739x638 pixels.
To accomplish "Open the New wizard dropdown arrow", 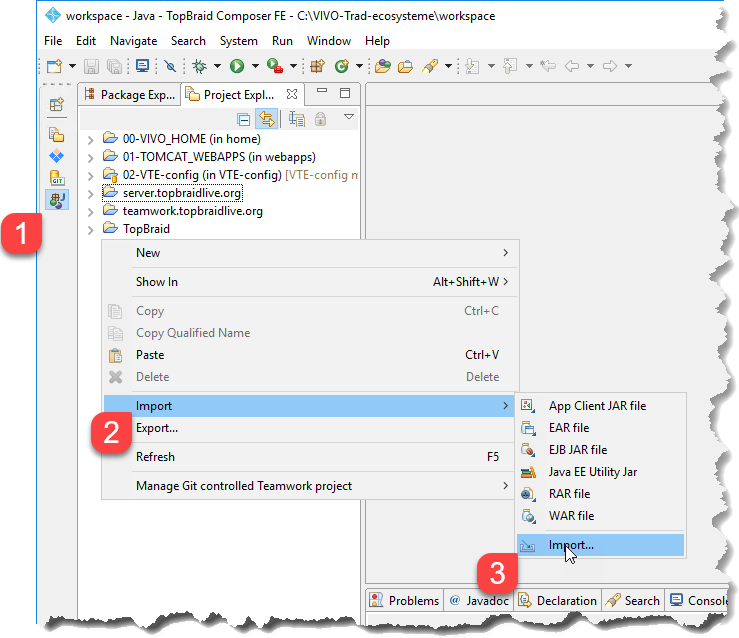I will click(72, 66).
